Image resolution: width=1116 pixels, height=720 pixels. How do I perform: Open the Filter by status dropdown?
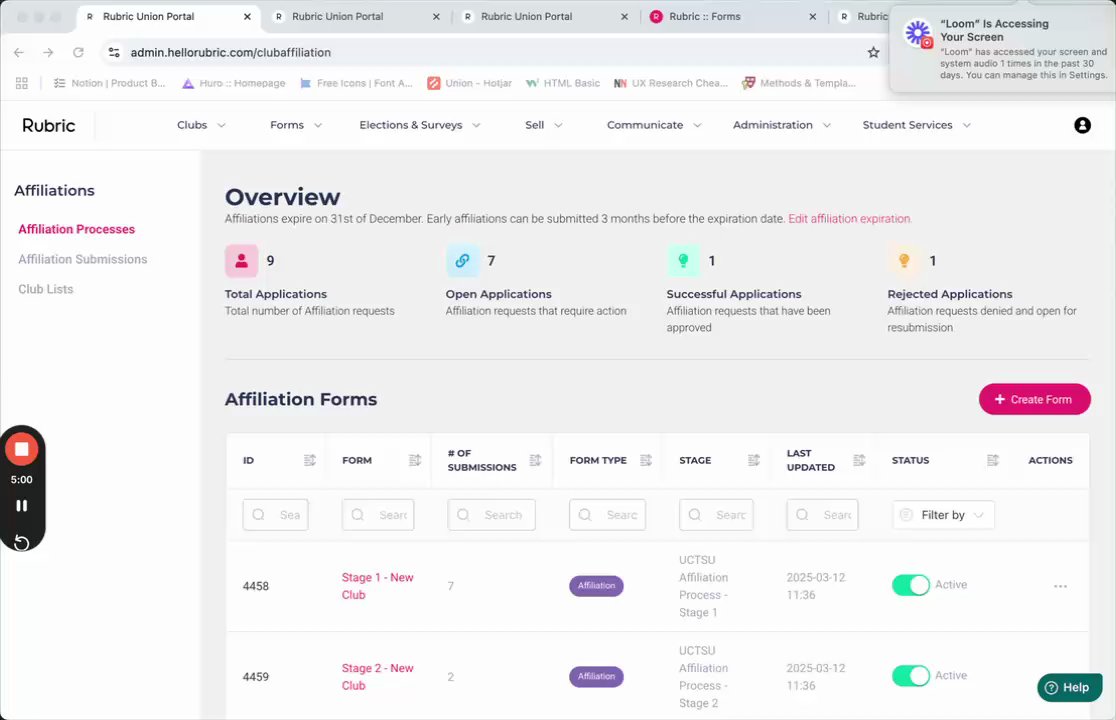click(x=943, y=515)
